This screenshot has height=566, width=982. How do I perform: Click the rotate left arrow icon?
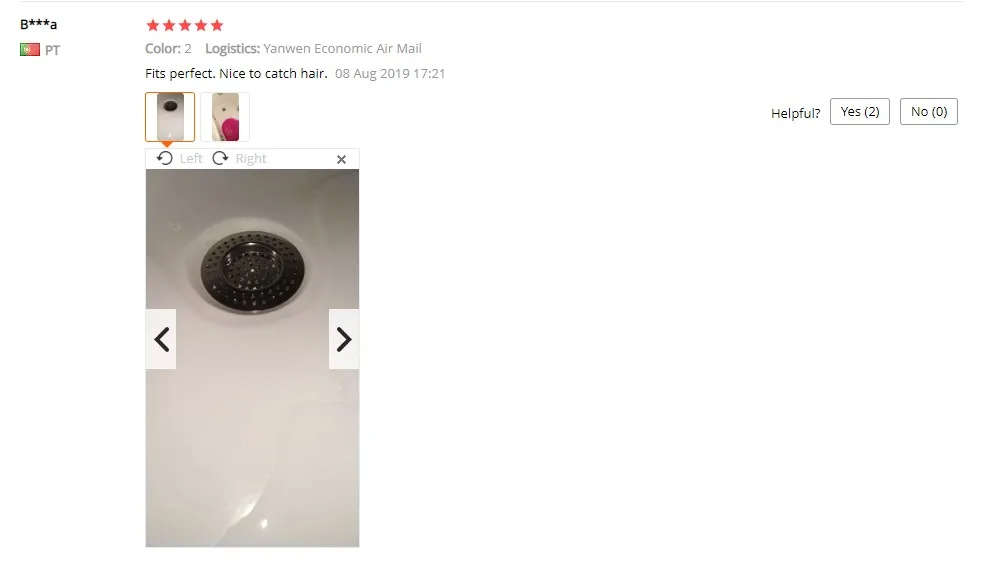point(165,158)
